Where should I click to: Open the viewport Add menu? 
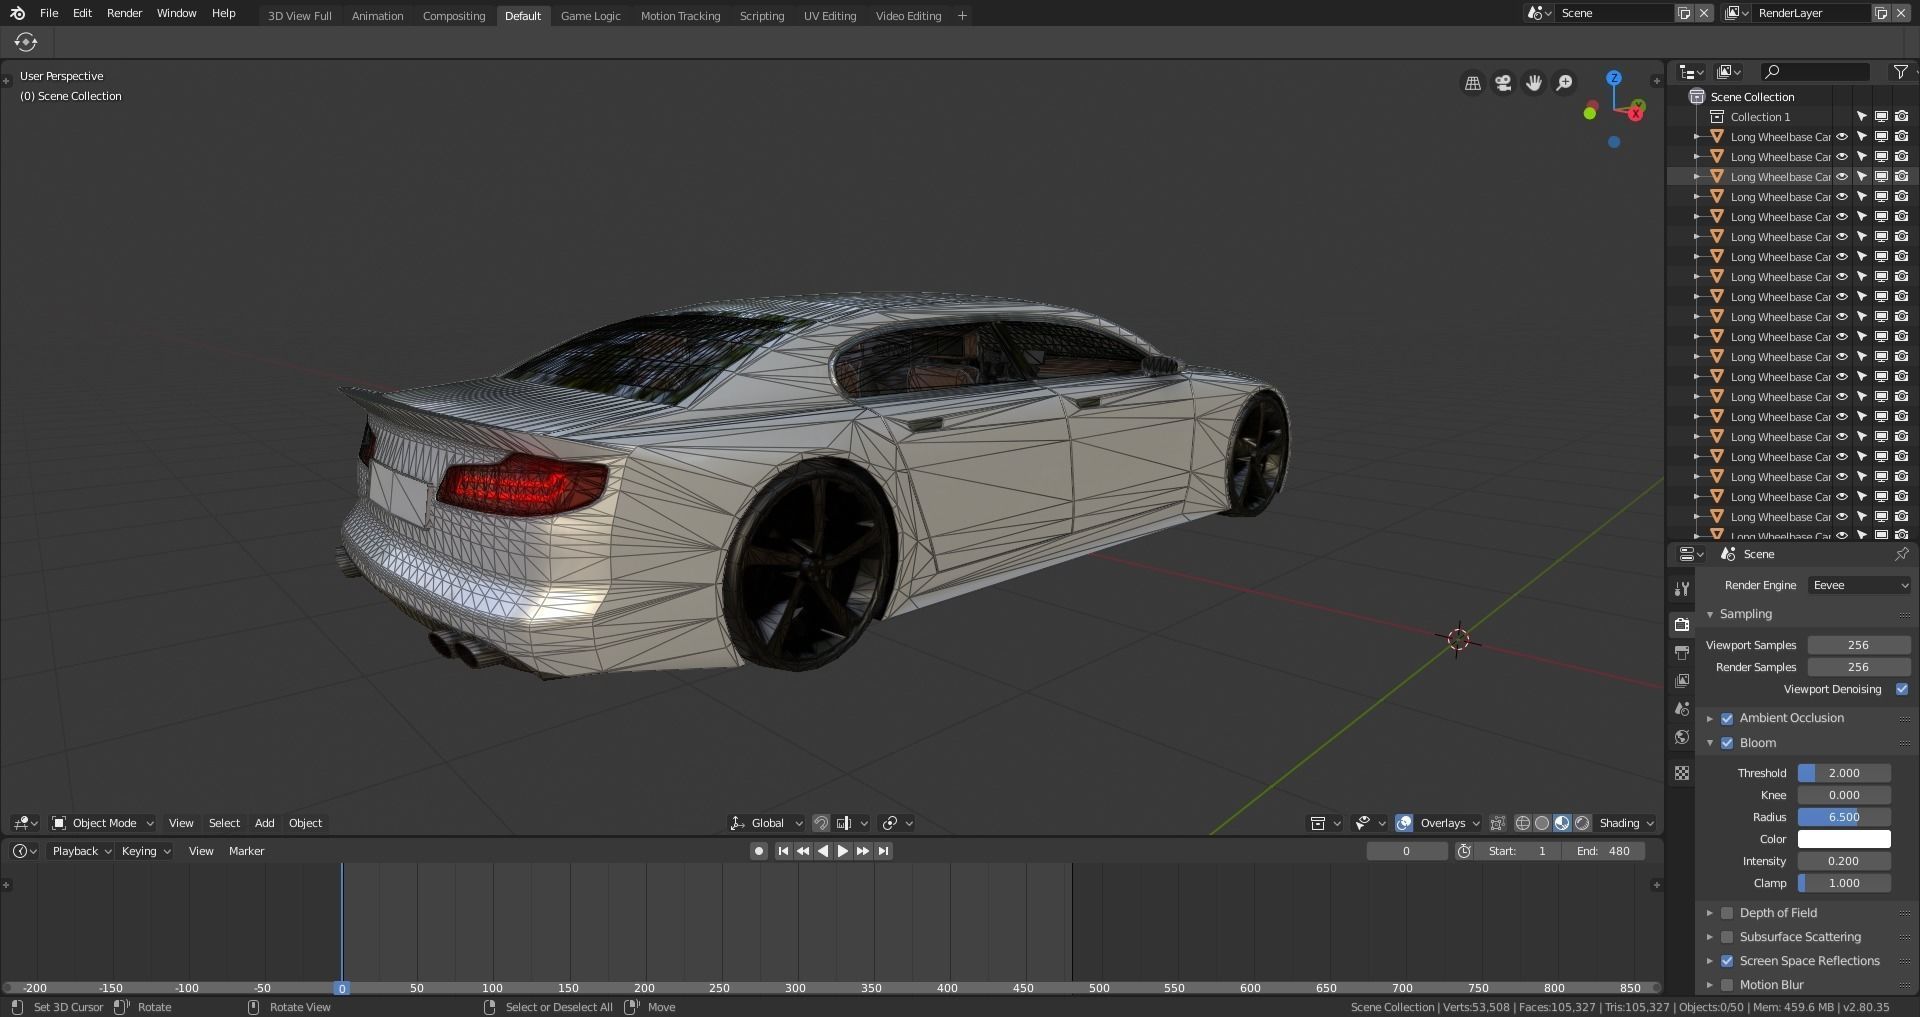click(x=264, y=823)
